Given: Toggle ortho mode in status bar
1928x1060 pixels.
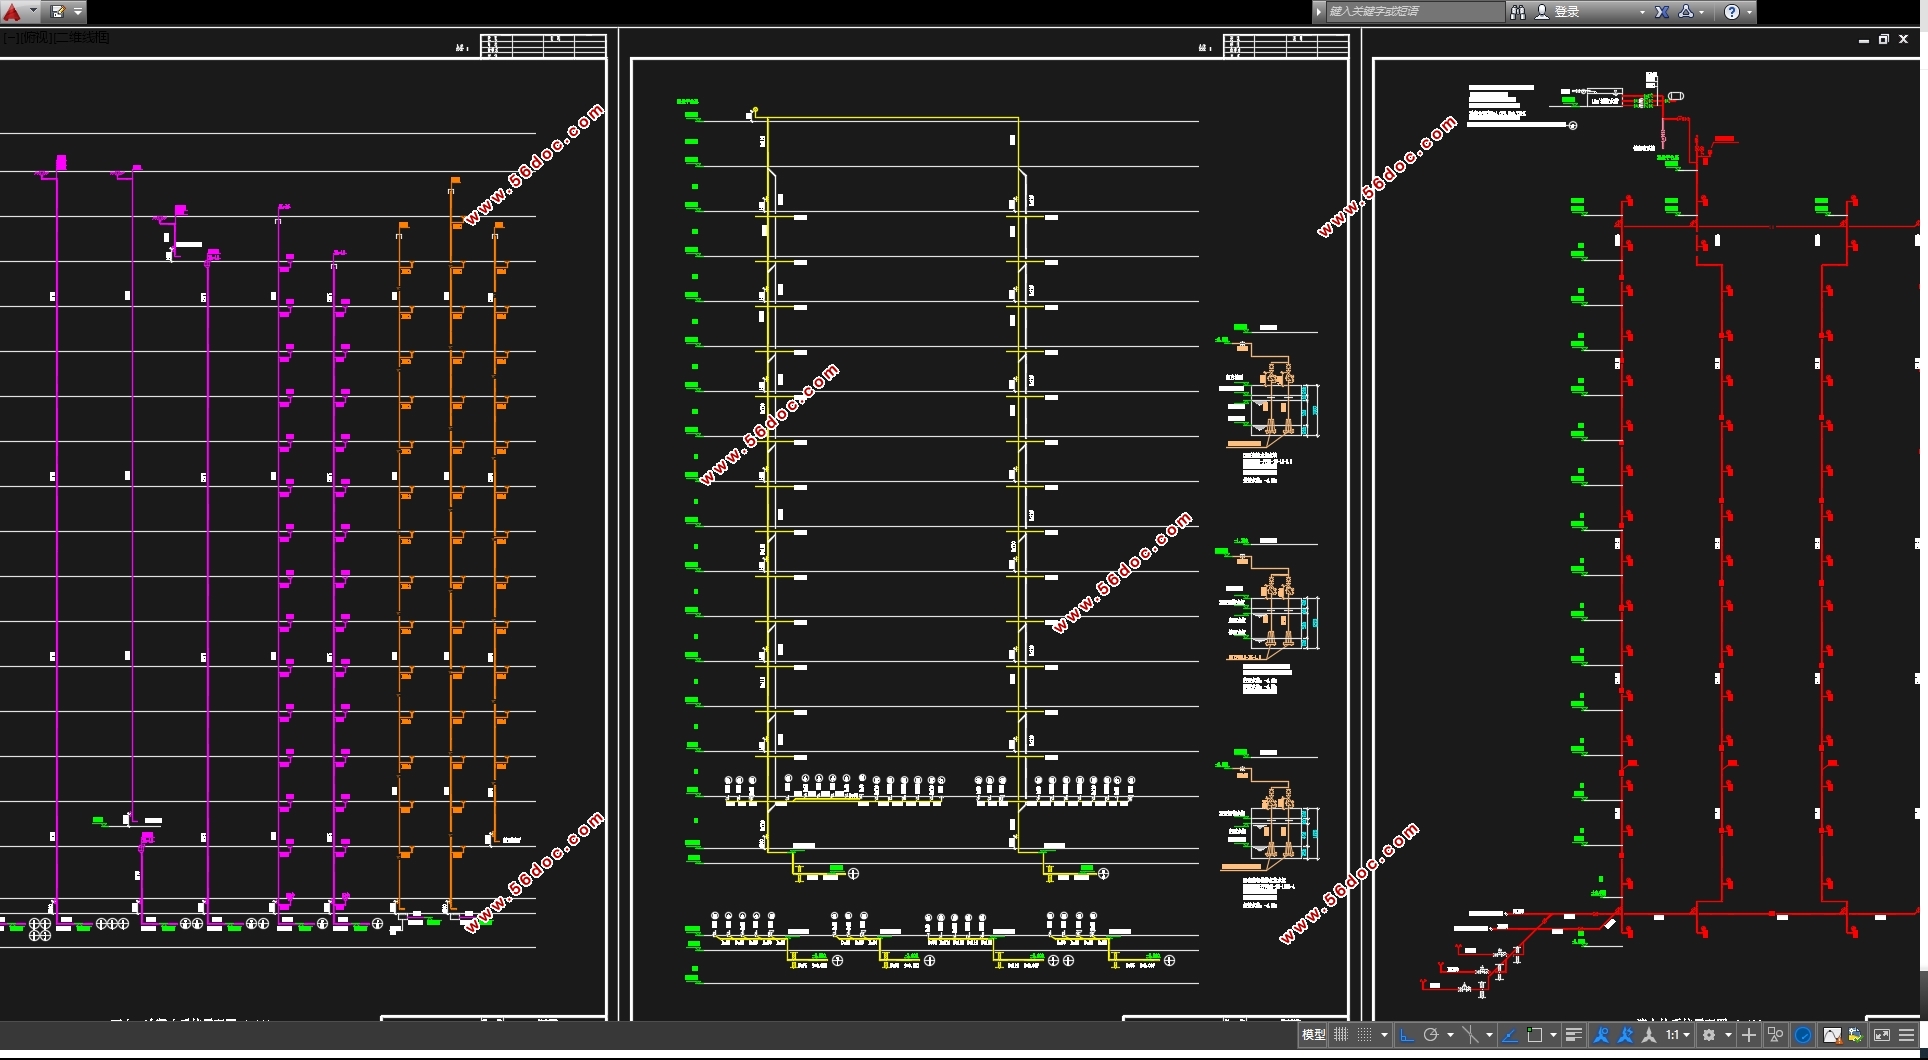Looking at the screenshot, I should [1406, 1035].
